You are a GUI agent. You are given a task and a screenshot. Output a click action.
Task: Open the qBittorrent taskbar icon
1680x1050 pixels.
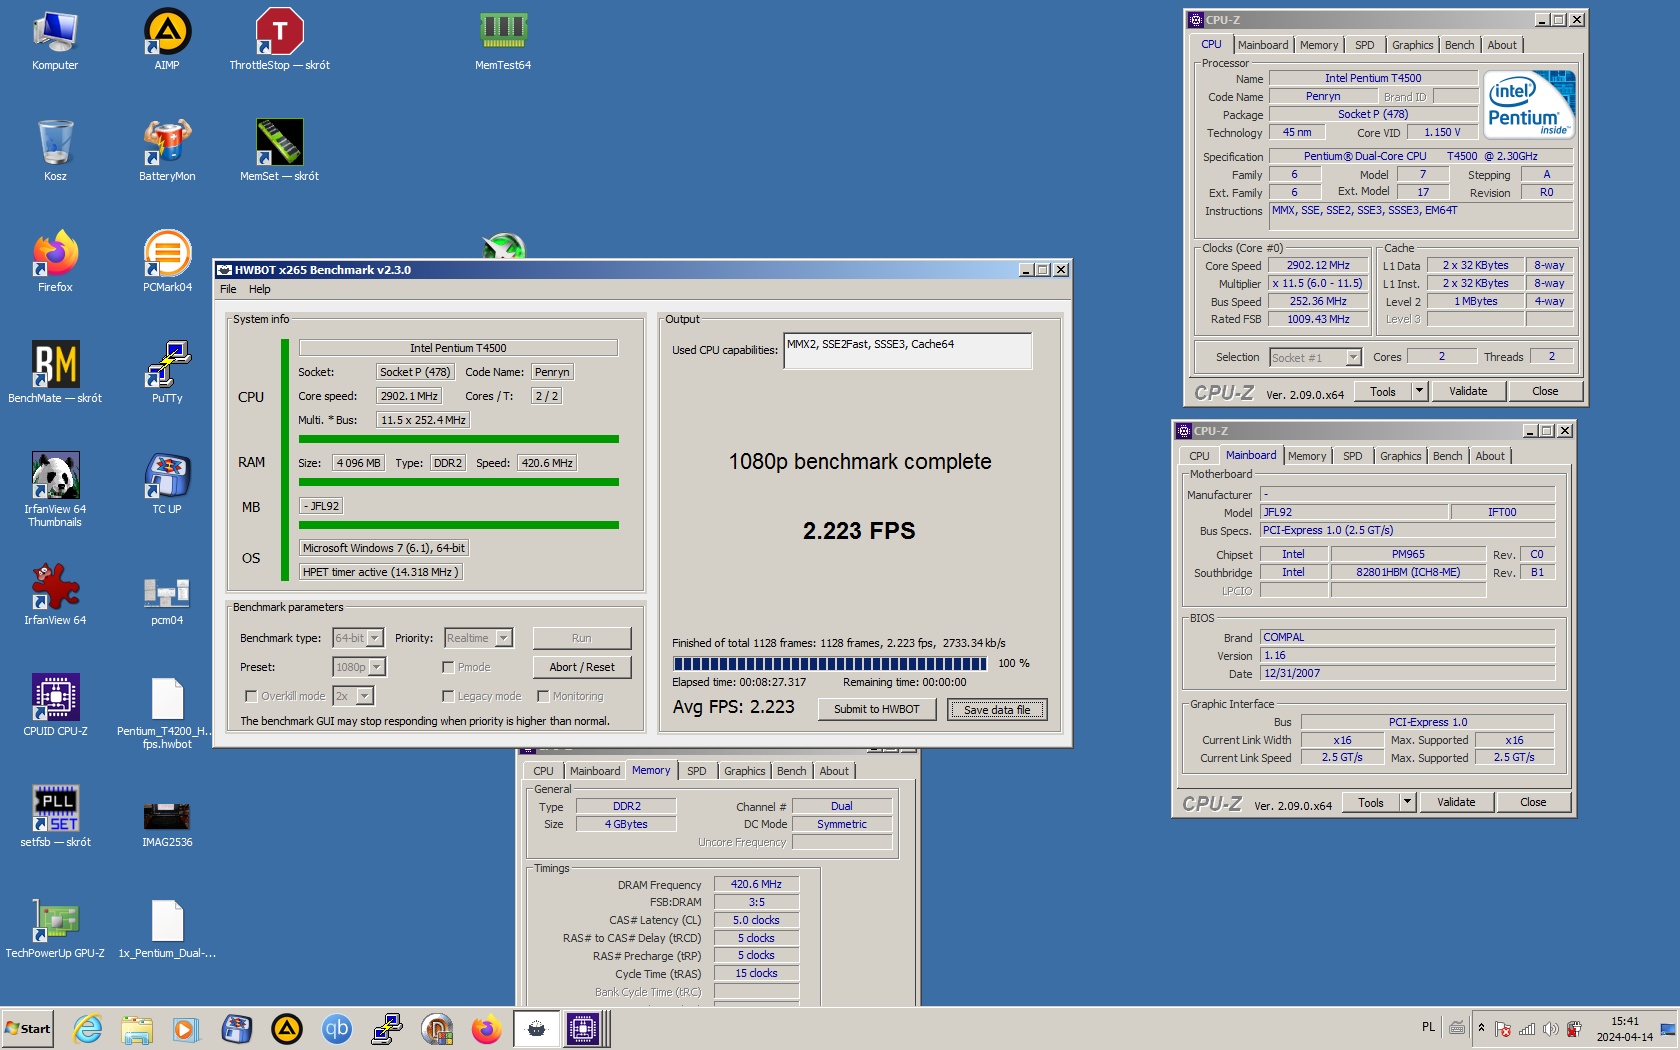tap(337, 1028)
